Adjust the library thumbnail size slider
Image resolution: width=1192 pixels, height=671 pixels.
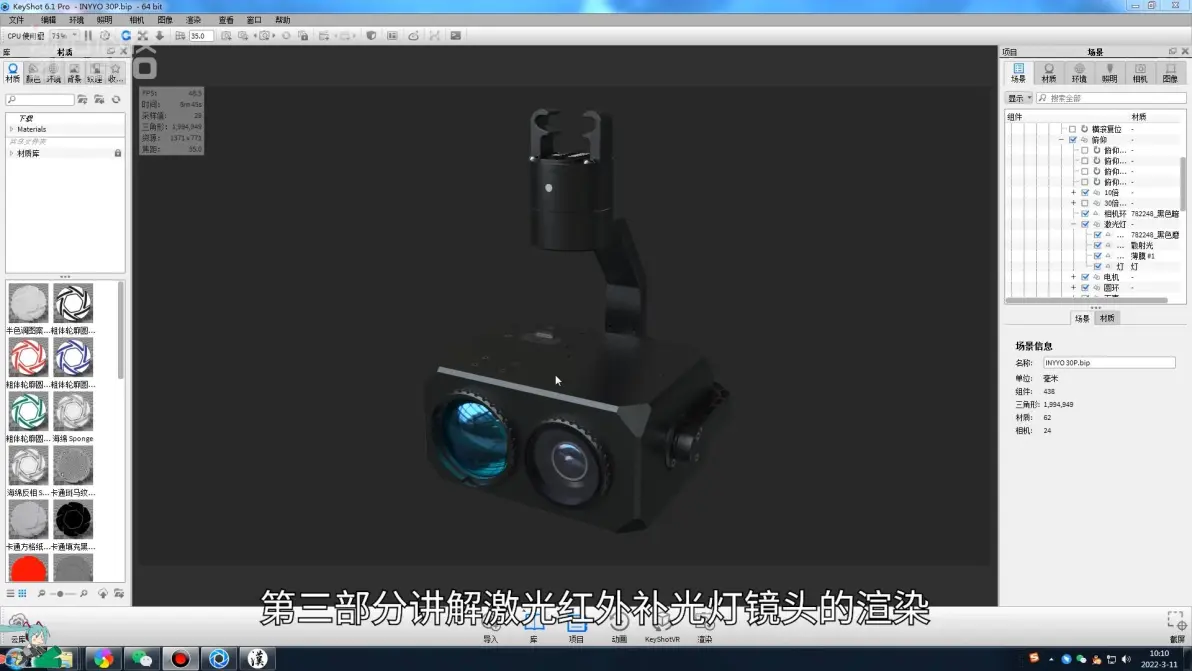coord(61,593)
